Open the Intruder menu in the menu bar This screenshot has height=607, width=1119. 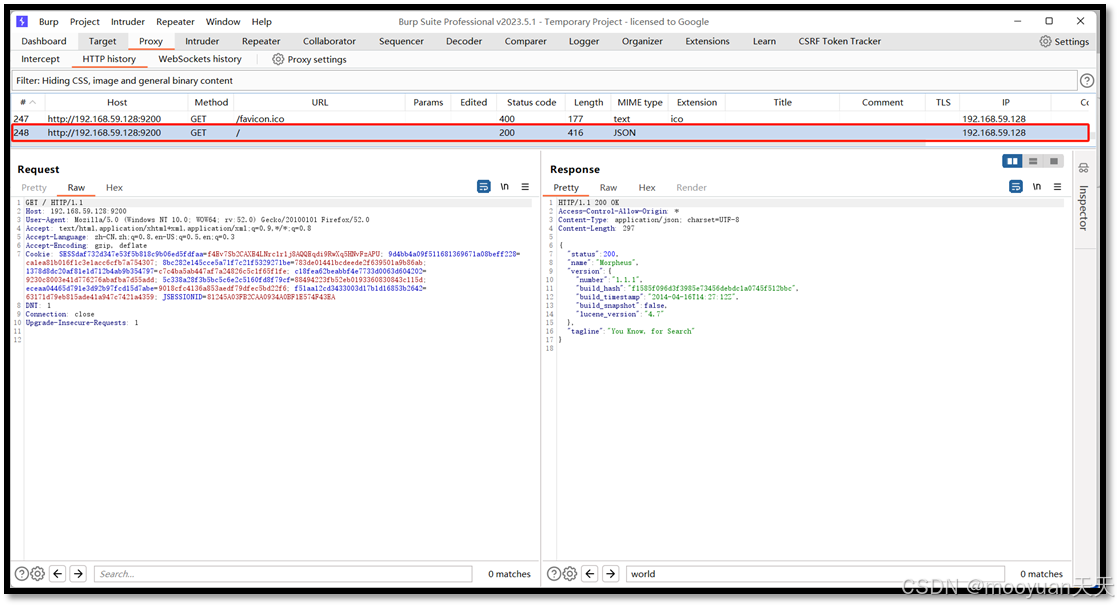pyautogui.click(x=130, y=21)
